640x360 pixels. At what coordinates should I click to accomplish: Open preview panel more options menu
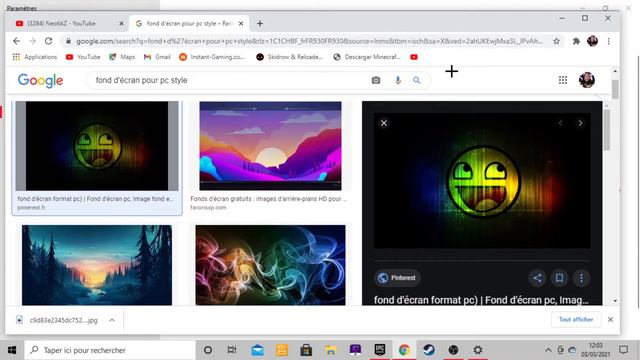[x=581, y=278]
